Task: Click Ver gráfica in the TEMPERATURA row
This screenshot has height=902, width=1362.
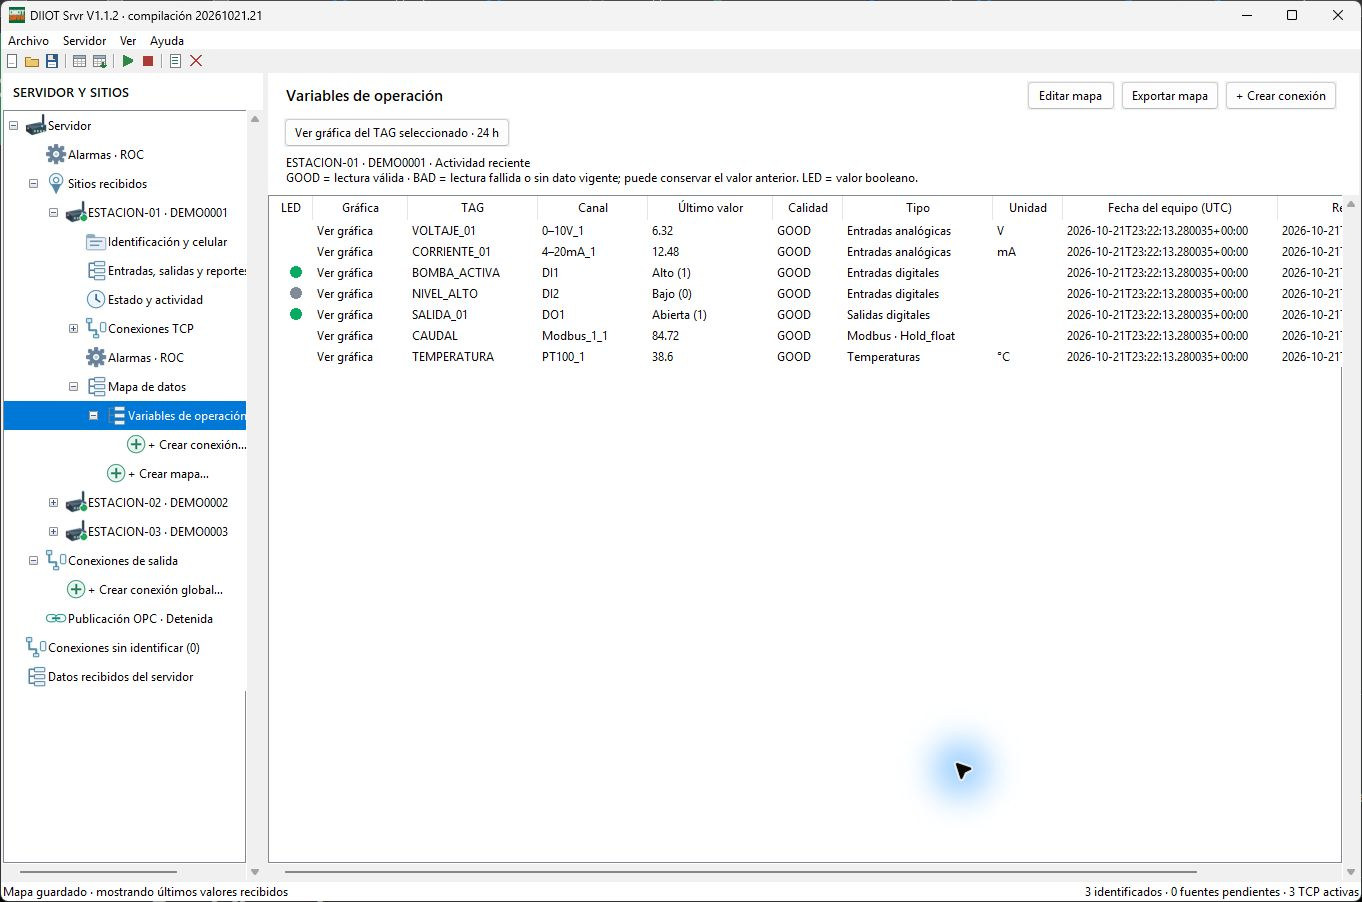Action: 345,357
